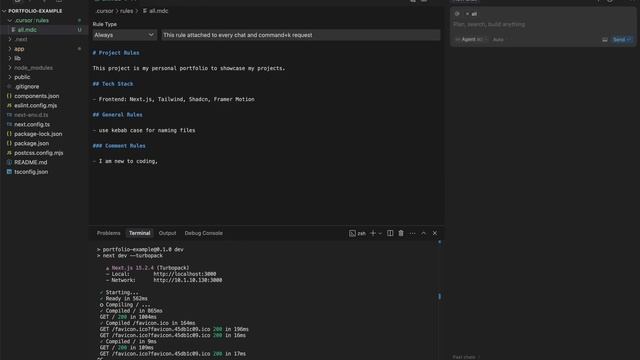The height and width of the screenshot is (360, 640).
Task: Click the Send button in chat
Action: click(x=622, y=40)
